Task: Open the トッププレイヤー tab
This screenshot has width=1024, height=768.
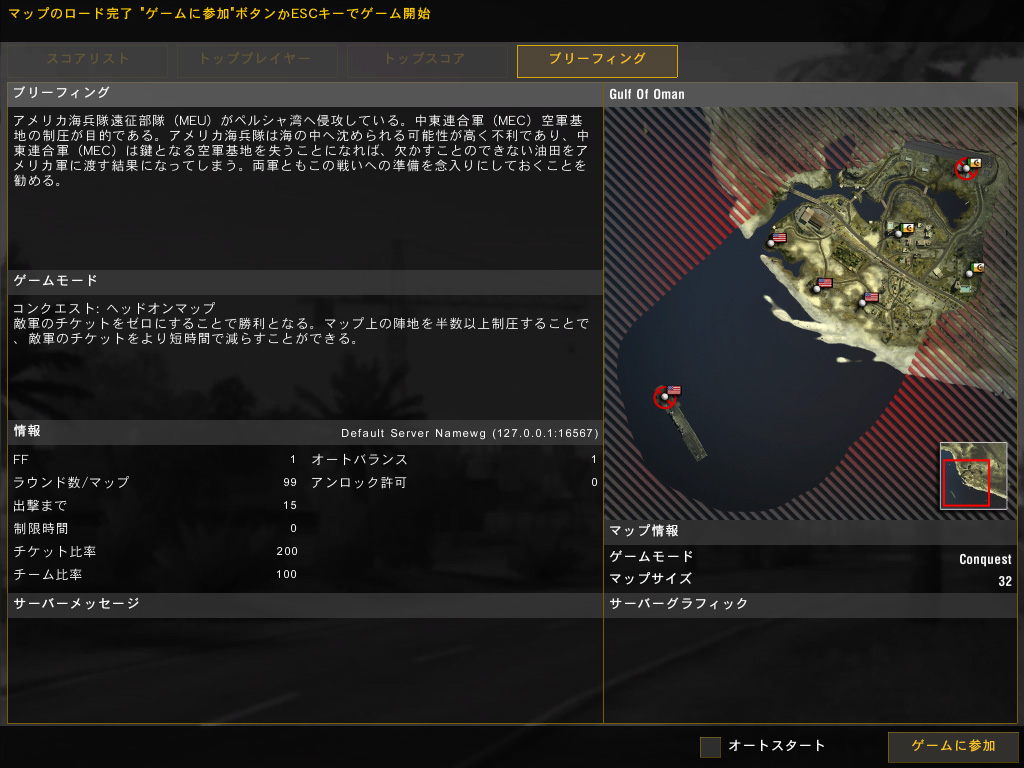Action: pyautogui.click(x=257, y=61)
